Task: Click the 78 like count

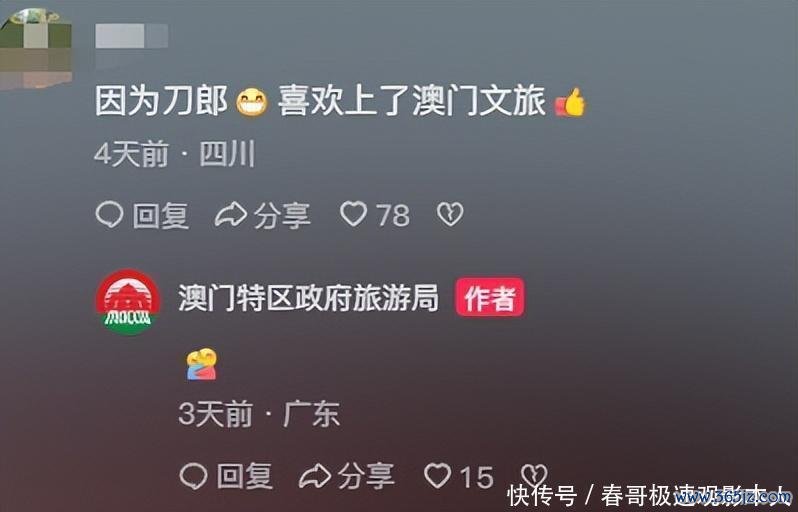Action: (x=392, y=215)
